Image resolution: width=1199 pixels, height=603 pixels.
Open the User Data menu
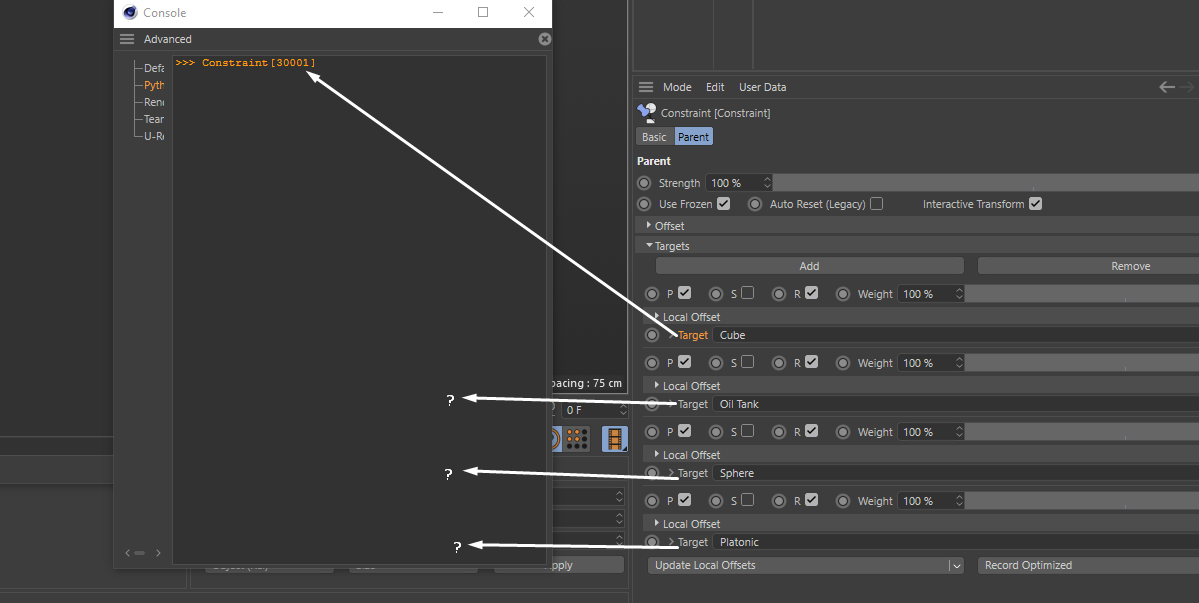point(762,87)
